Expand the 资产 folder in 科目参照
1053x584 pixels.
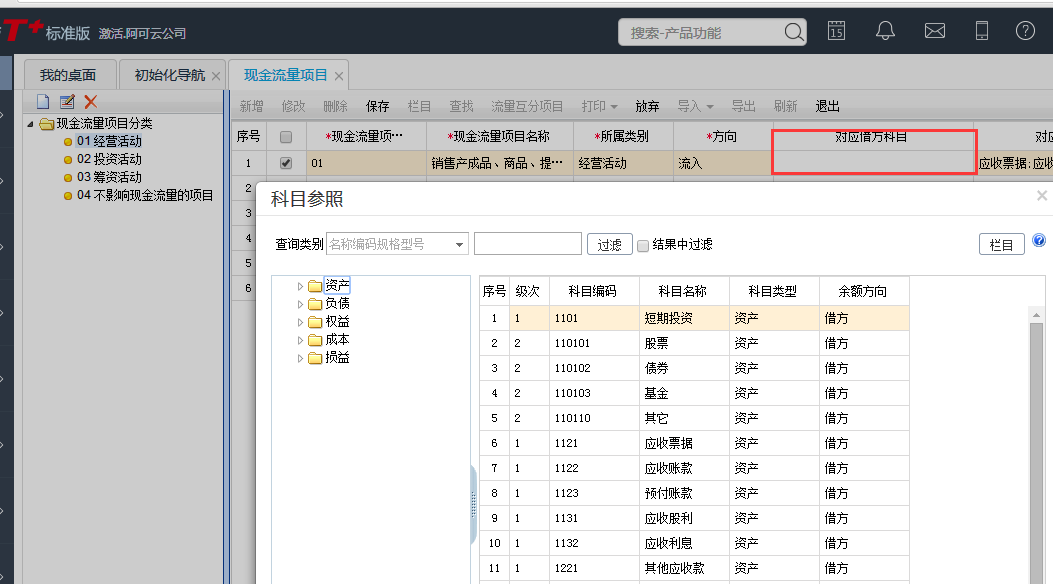[x=301, y=284]
